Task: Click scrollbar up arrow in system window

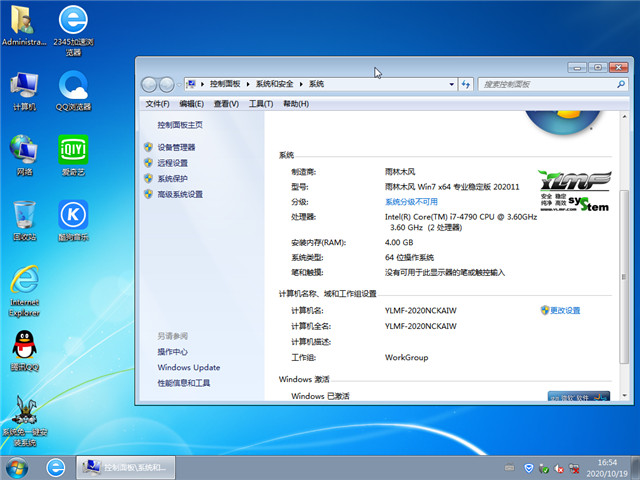Action: [x=624, y=116]
